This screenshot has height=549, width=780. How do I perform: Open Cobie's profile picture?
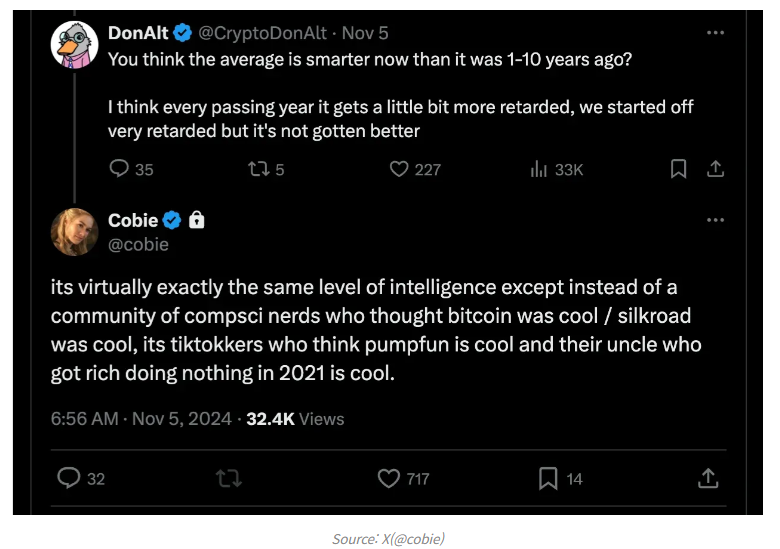[x=74, y=233]
